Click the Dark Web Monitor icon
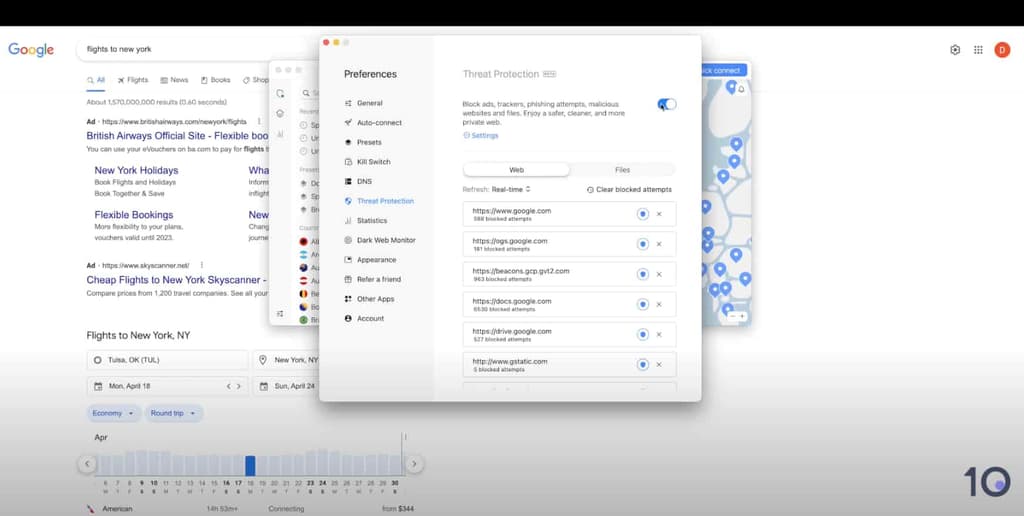This screenshot has height=516, width=1024. click(x=348, y=240)
